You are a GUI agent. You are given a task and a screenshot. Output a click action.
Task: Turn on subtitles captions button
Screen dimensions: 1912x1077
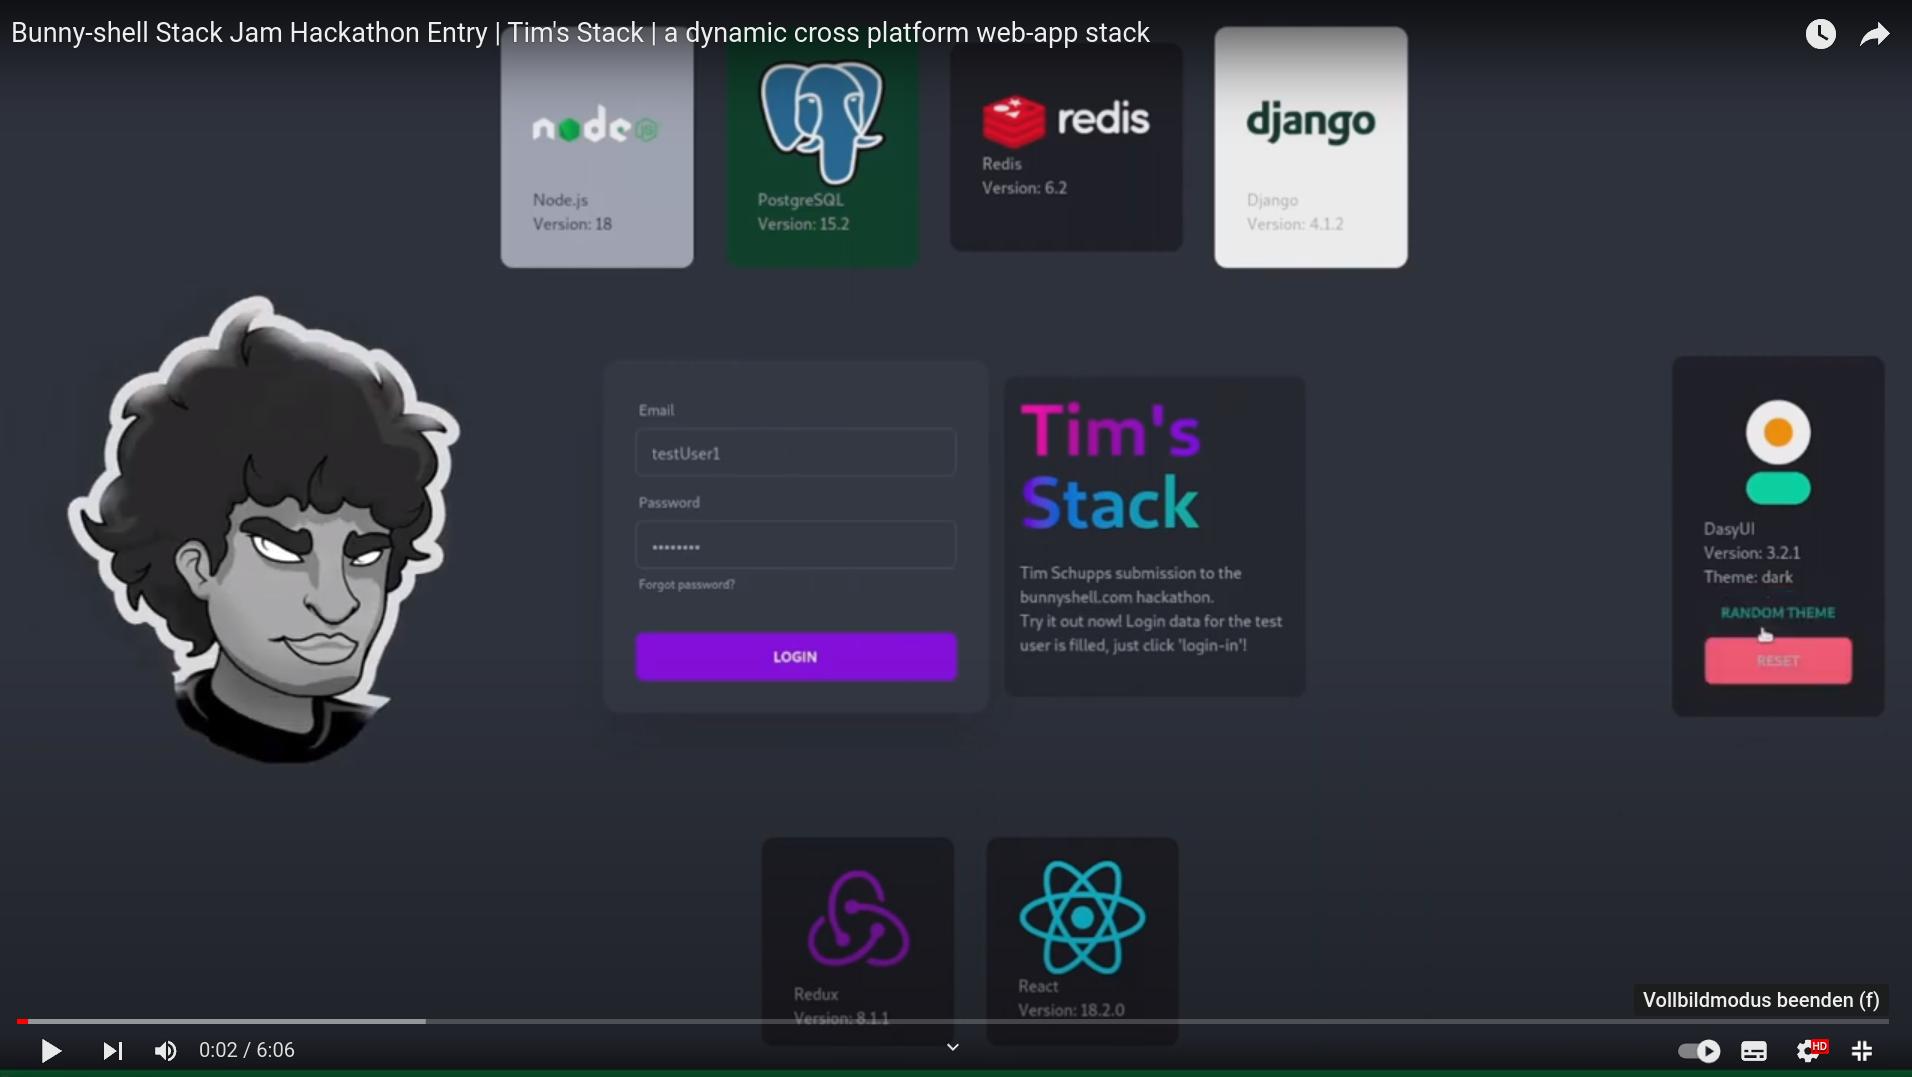coord(1754,1051)
